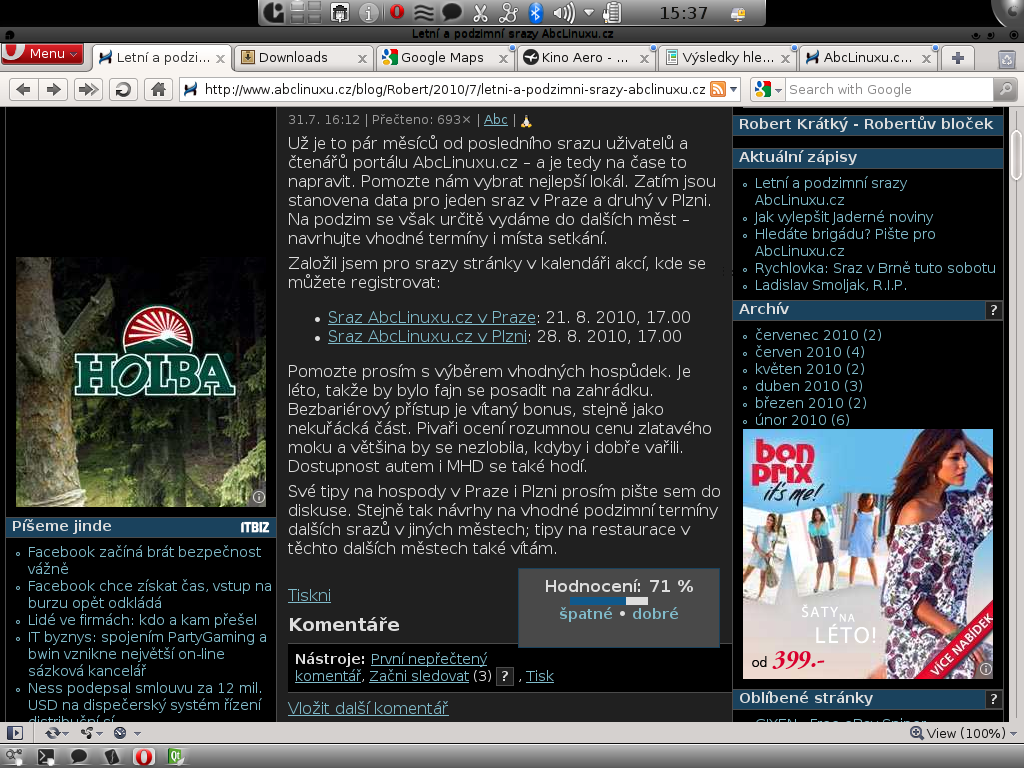1024x768 pixels.
Task: Click the Opera icon in the taskbar
Action: (x=144, y=756)
